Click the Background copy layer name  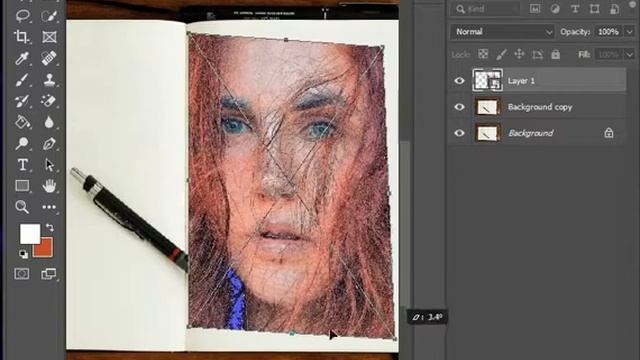[x=540, y=107]
